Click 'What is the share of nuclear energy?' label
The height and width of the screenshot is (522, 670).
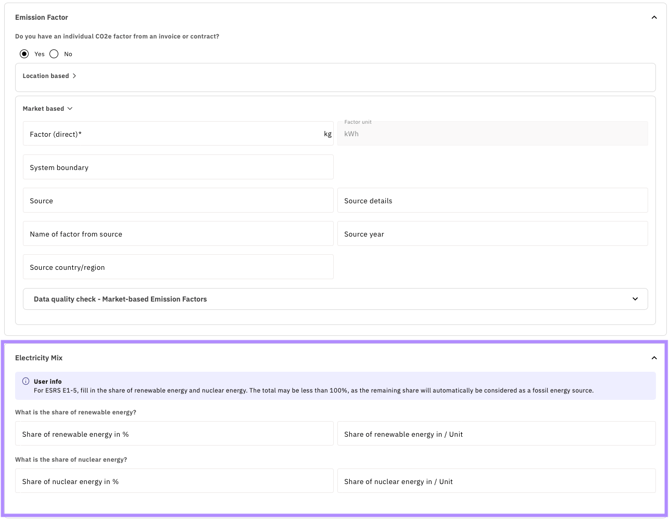[71, 460]
